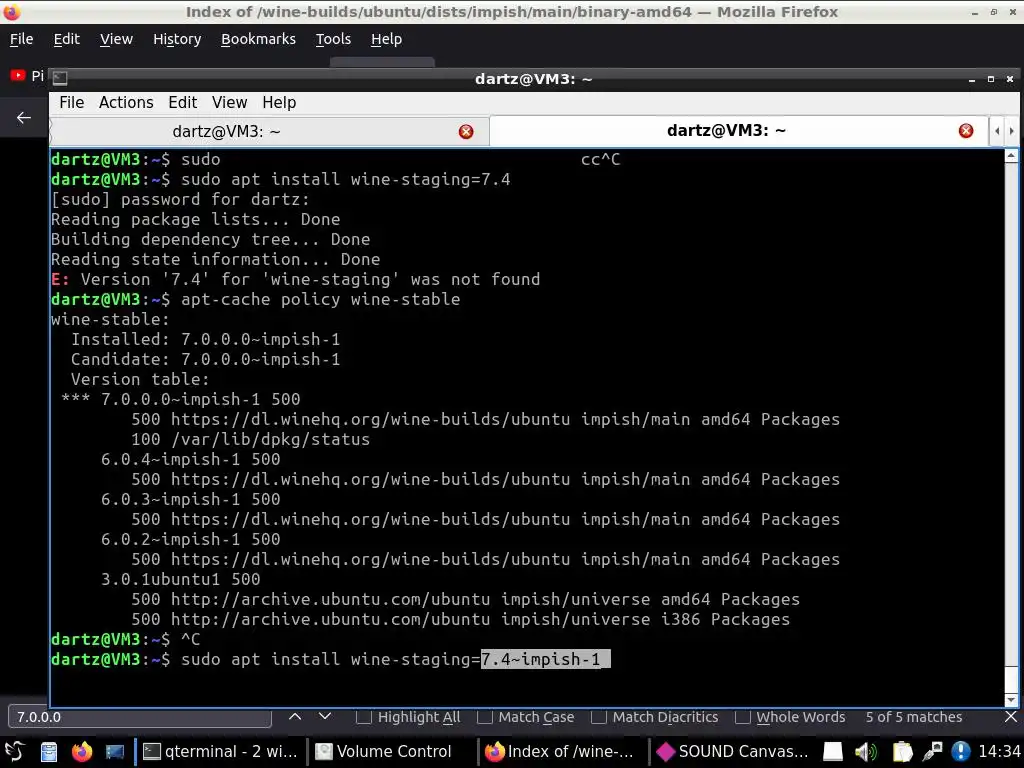Open the Firefox File menu
Image resolution: width=1024 pixels, height=768 pixels.
point(22,39)
